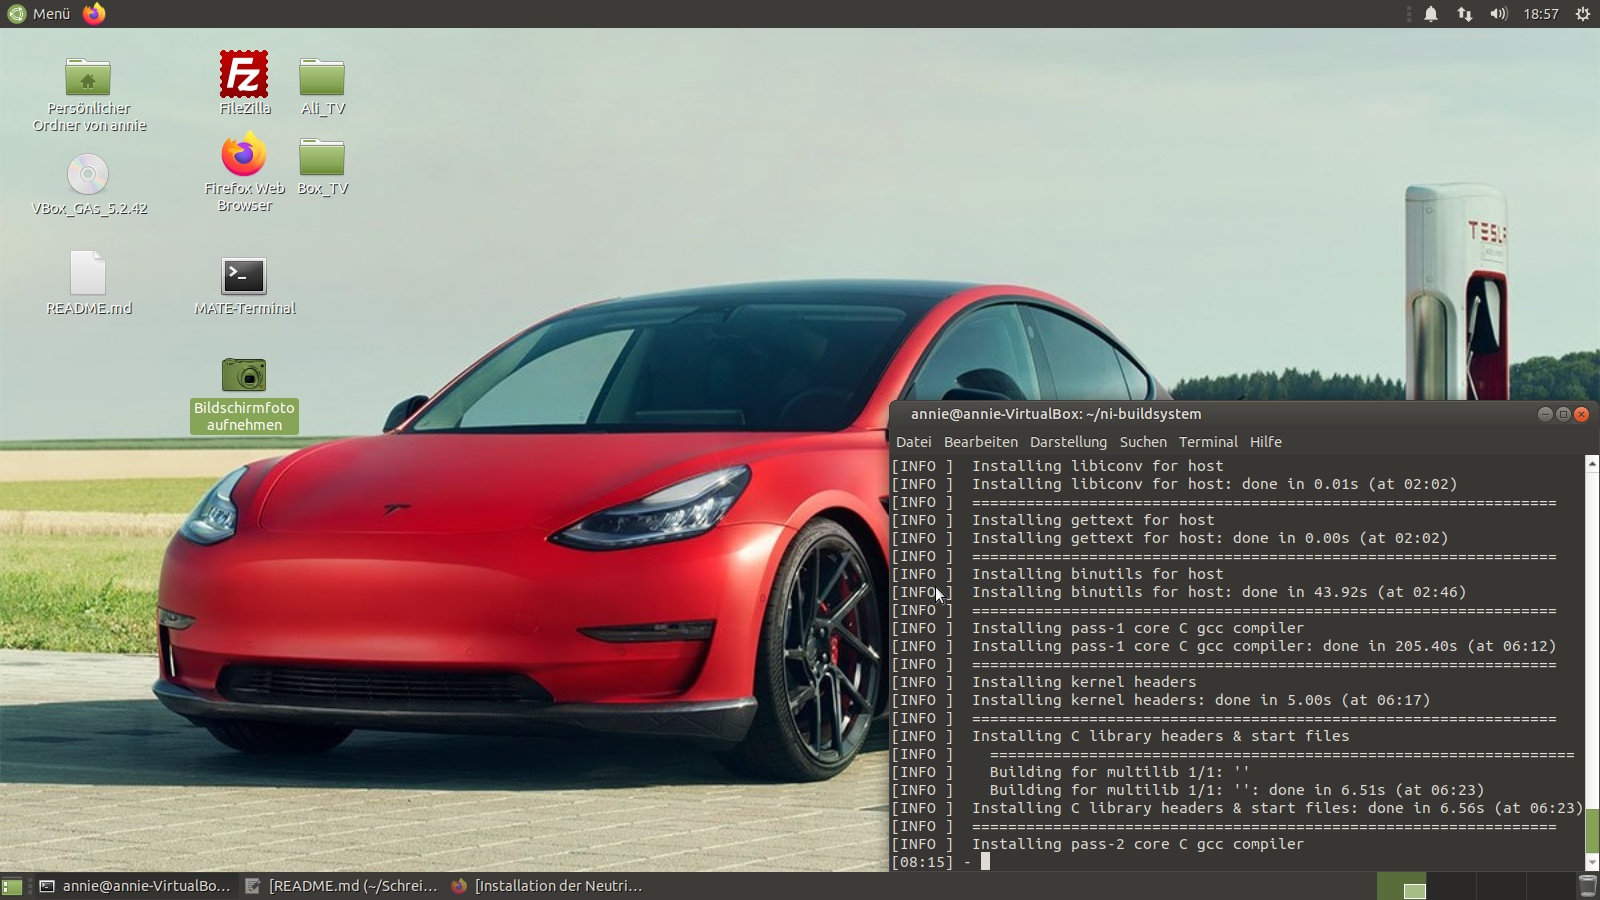Click the Firefox launcher in top panel
Screen dimensions: 1600x900
click(x=94, y=14)
